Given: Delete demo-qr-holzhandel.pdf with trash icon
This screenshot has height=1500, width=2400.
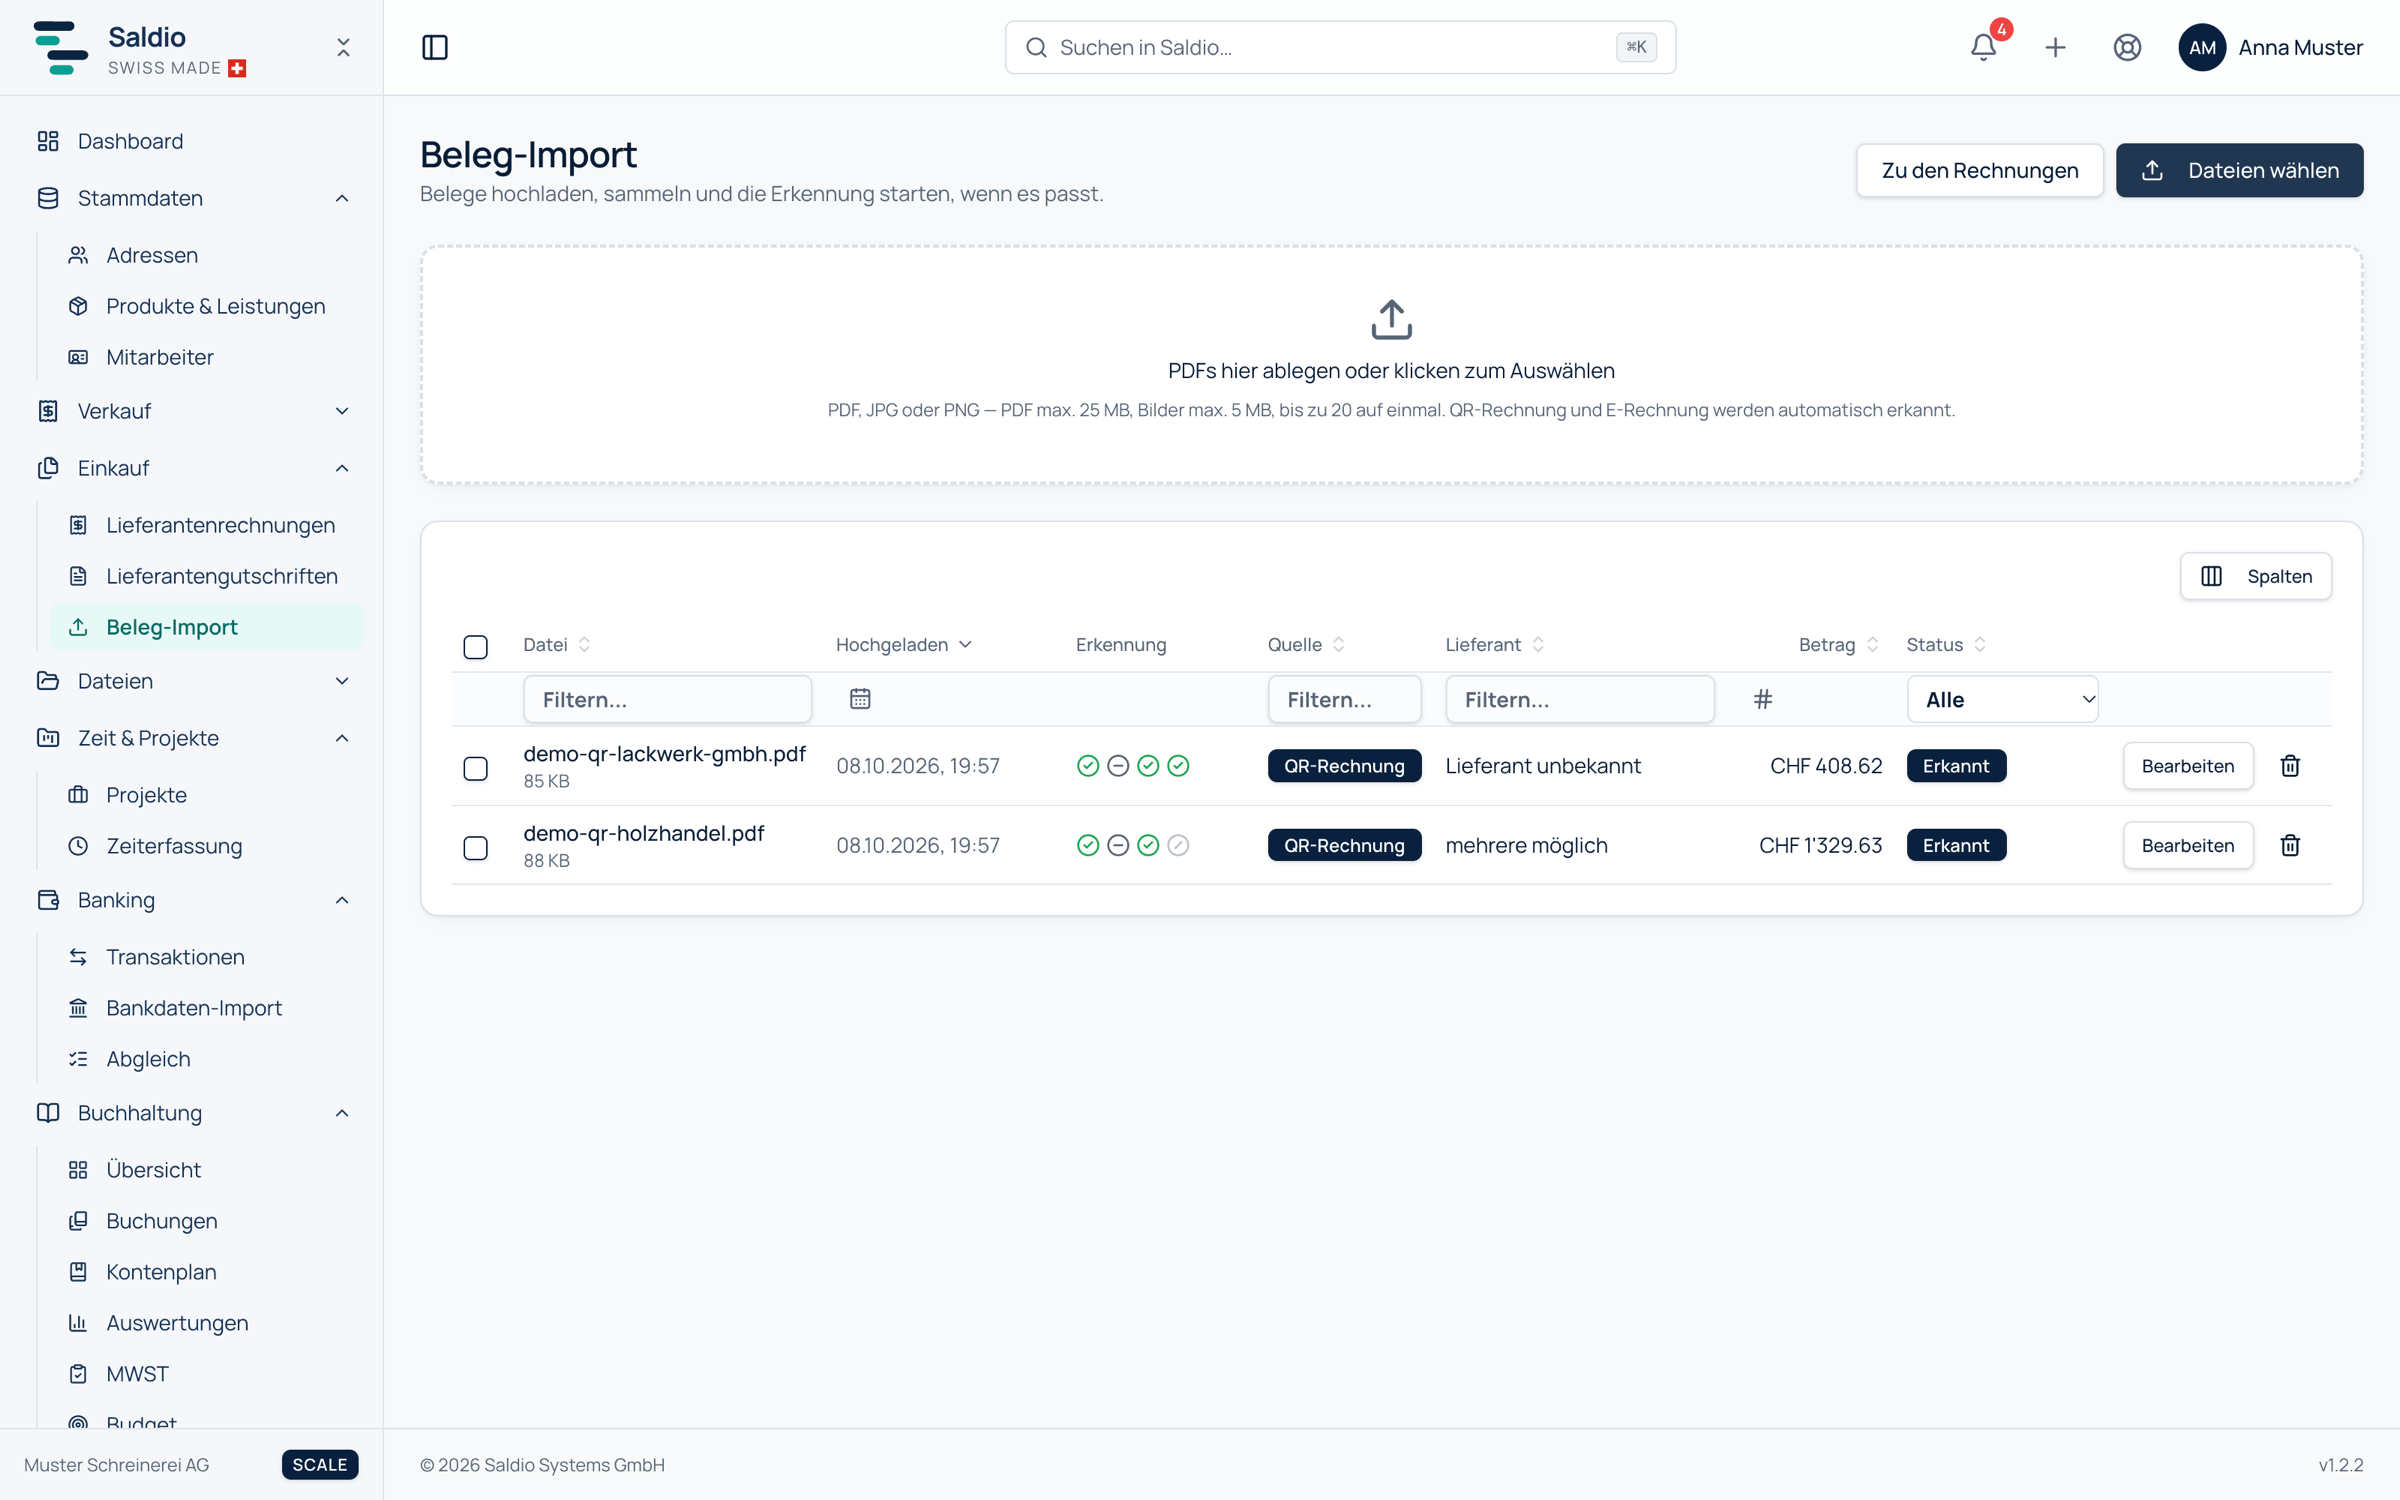Looking at the screenshot, I should 2290,846.
